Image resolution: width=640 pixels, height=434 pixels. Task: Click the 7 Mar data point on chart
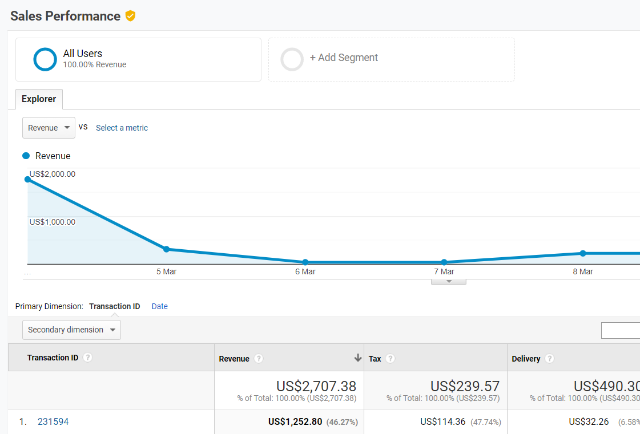point(444,262)
